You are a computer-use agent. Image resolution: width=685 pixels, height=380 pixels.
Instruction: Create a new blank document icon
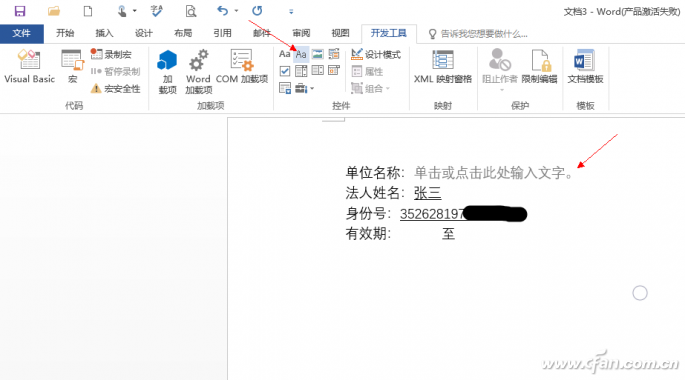coord(88,11)
